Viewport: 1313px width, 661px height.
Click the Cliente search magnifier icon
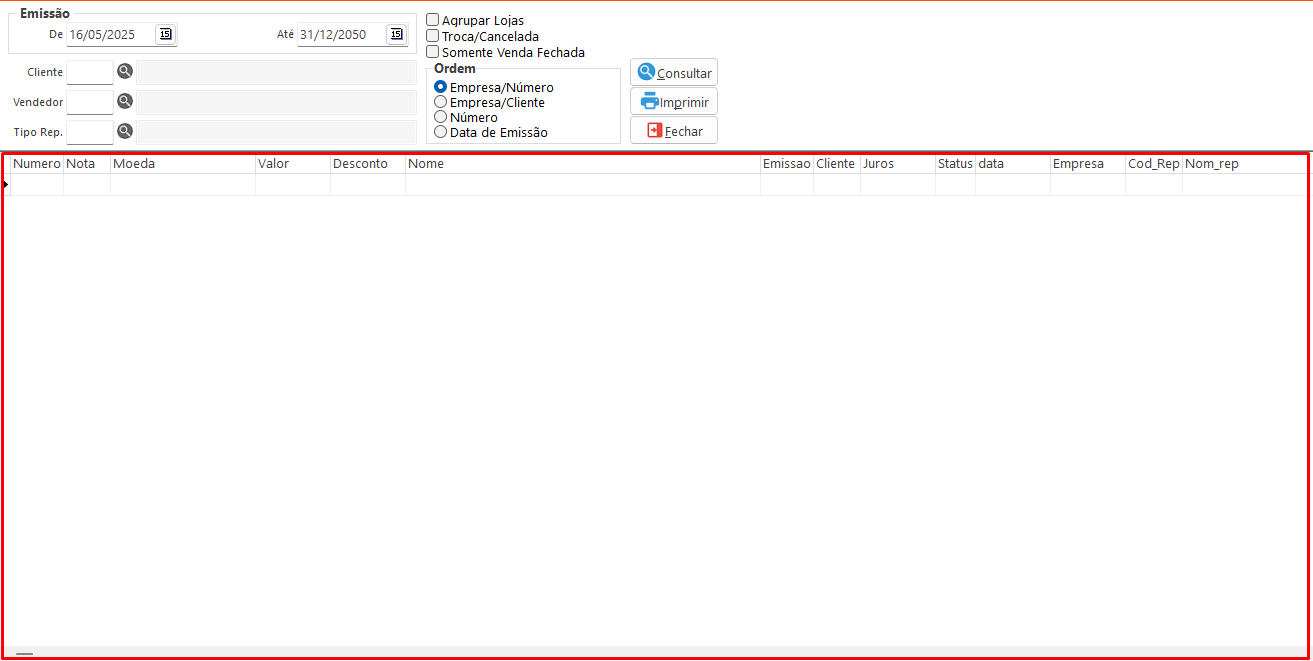[125, 72]
